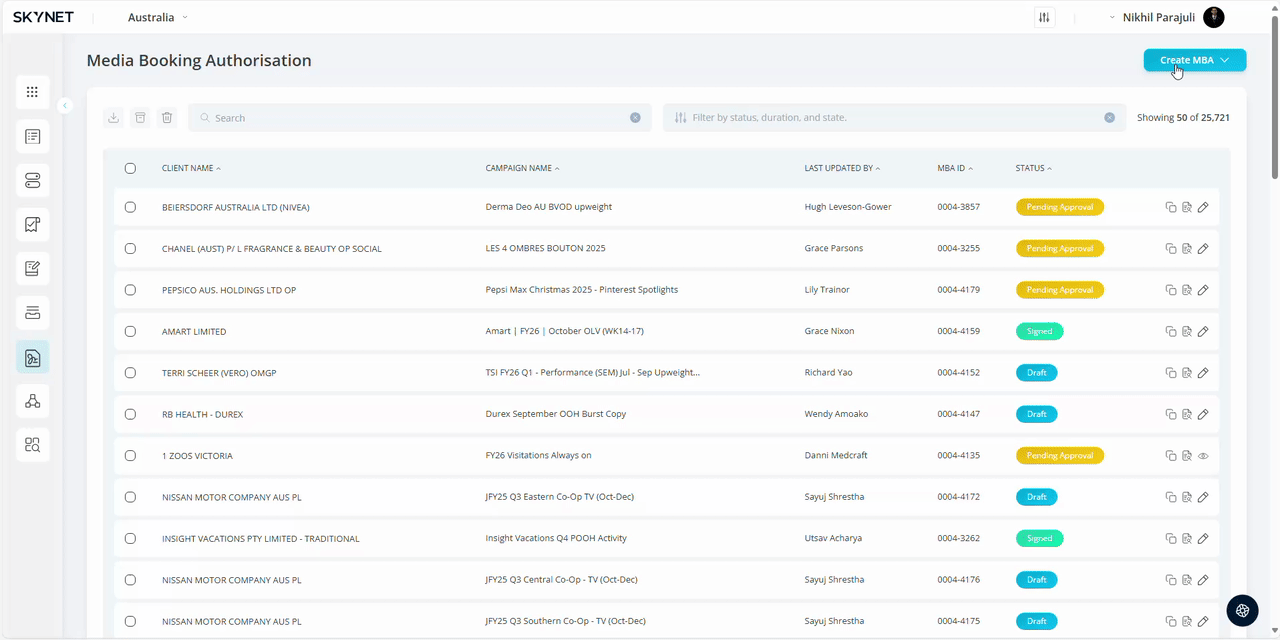Sort table by Client Name column
Viewport: 1280px width, 640px height.
coord(191,168)
